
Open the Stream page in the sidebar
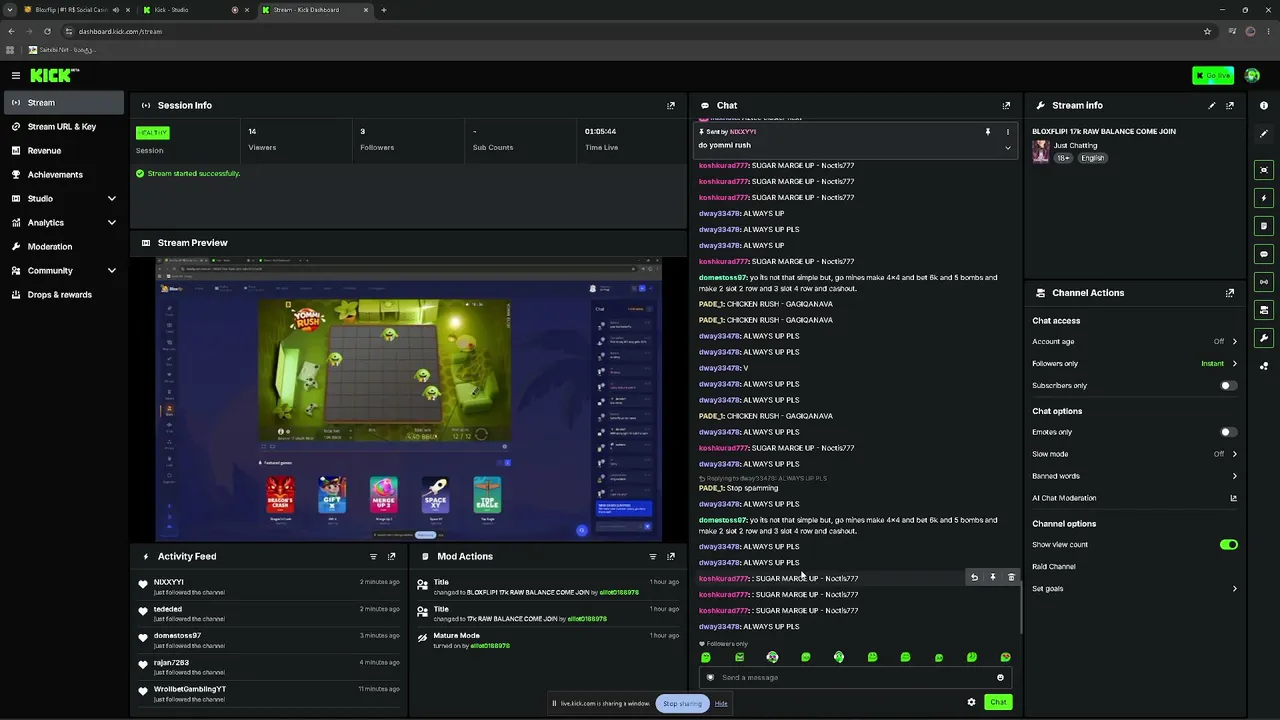tap(64, 103)
